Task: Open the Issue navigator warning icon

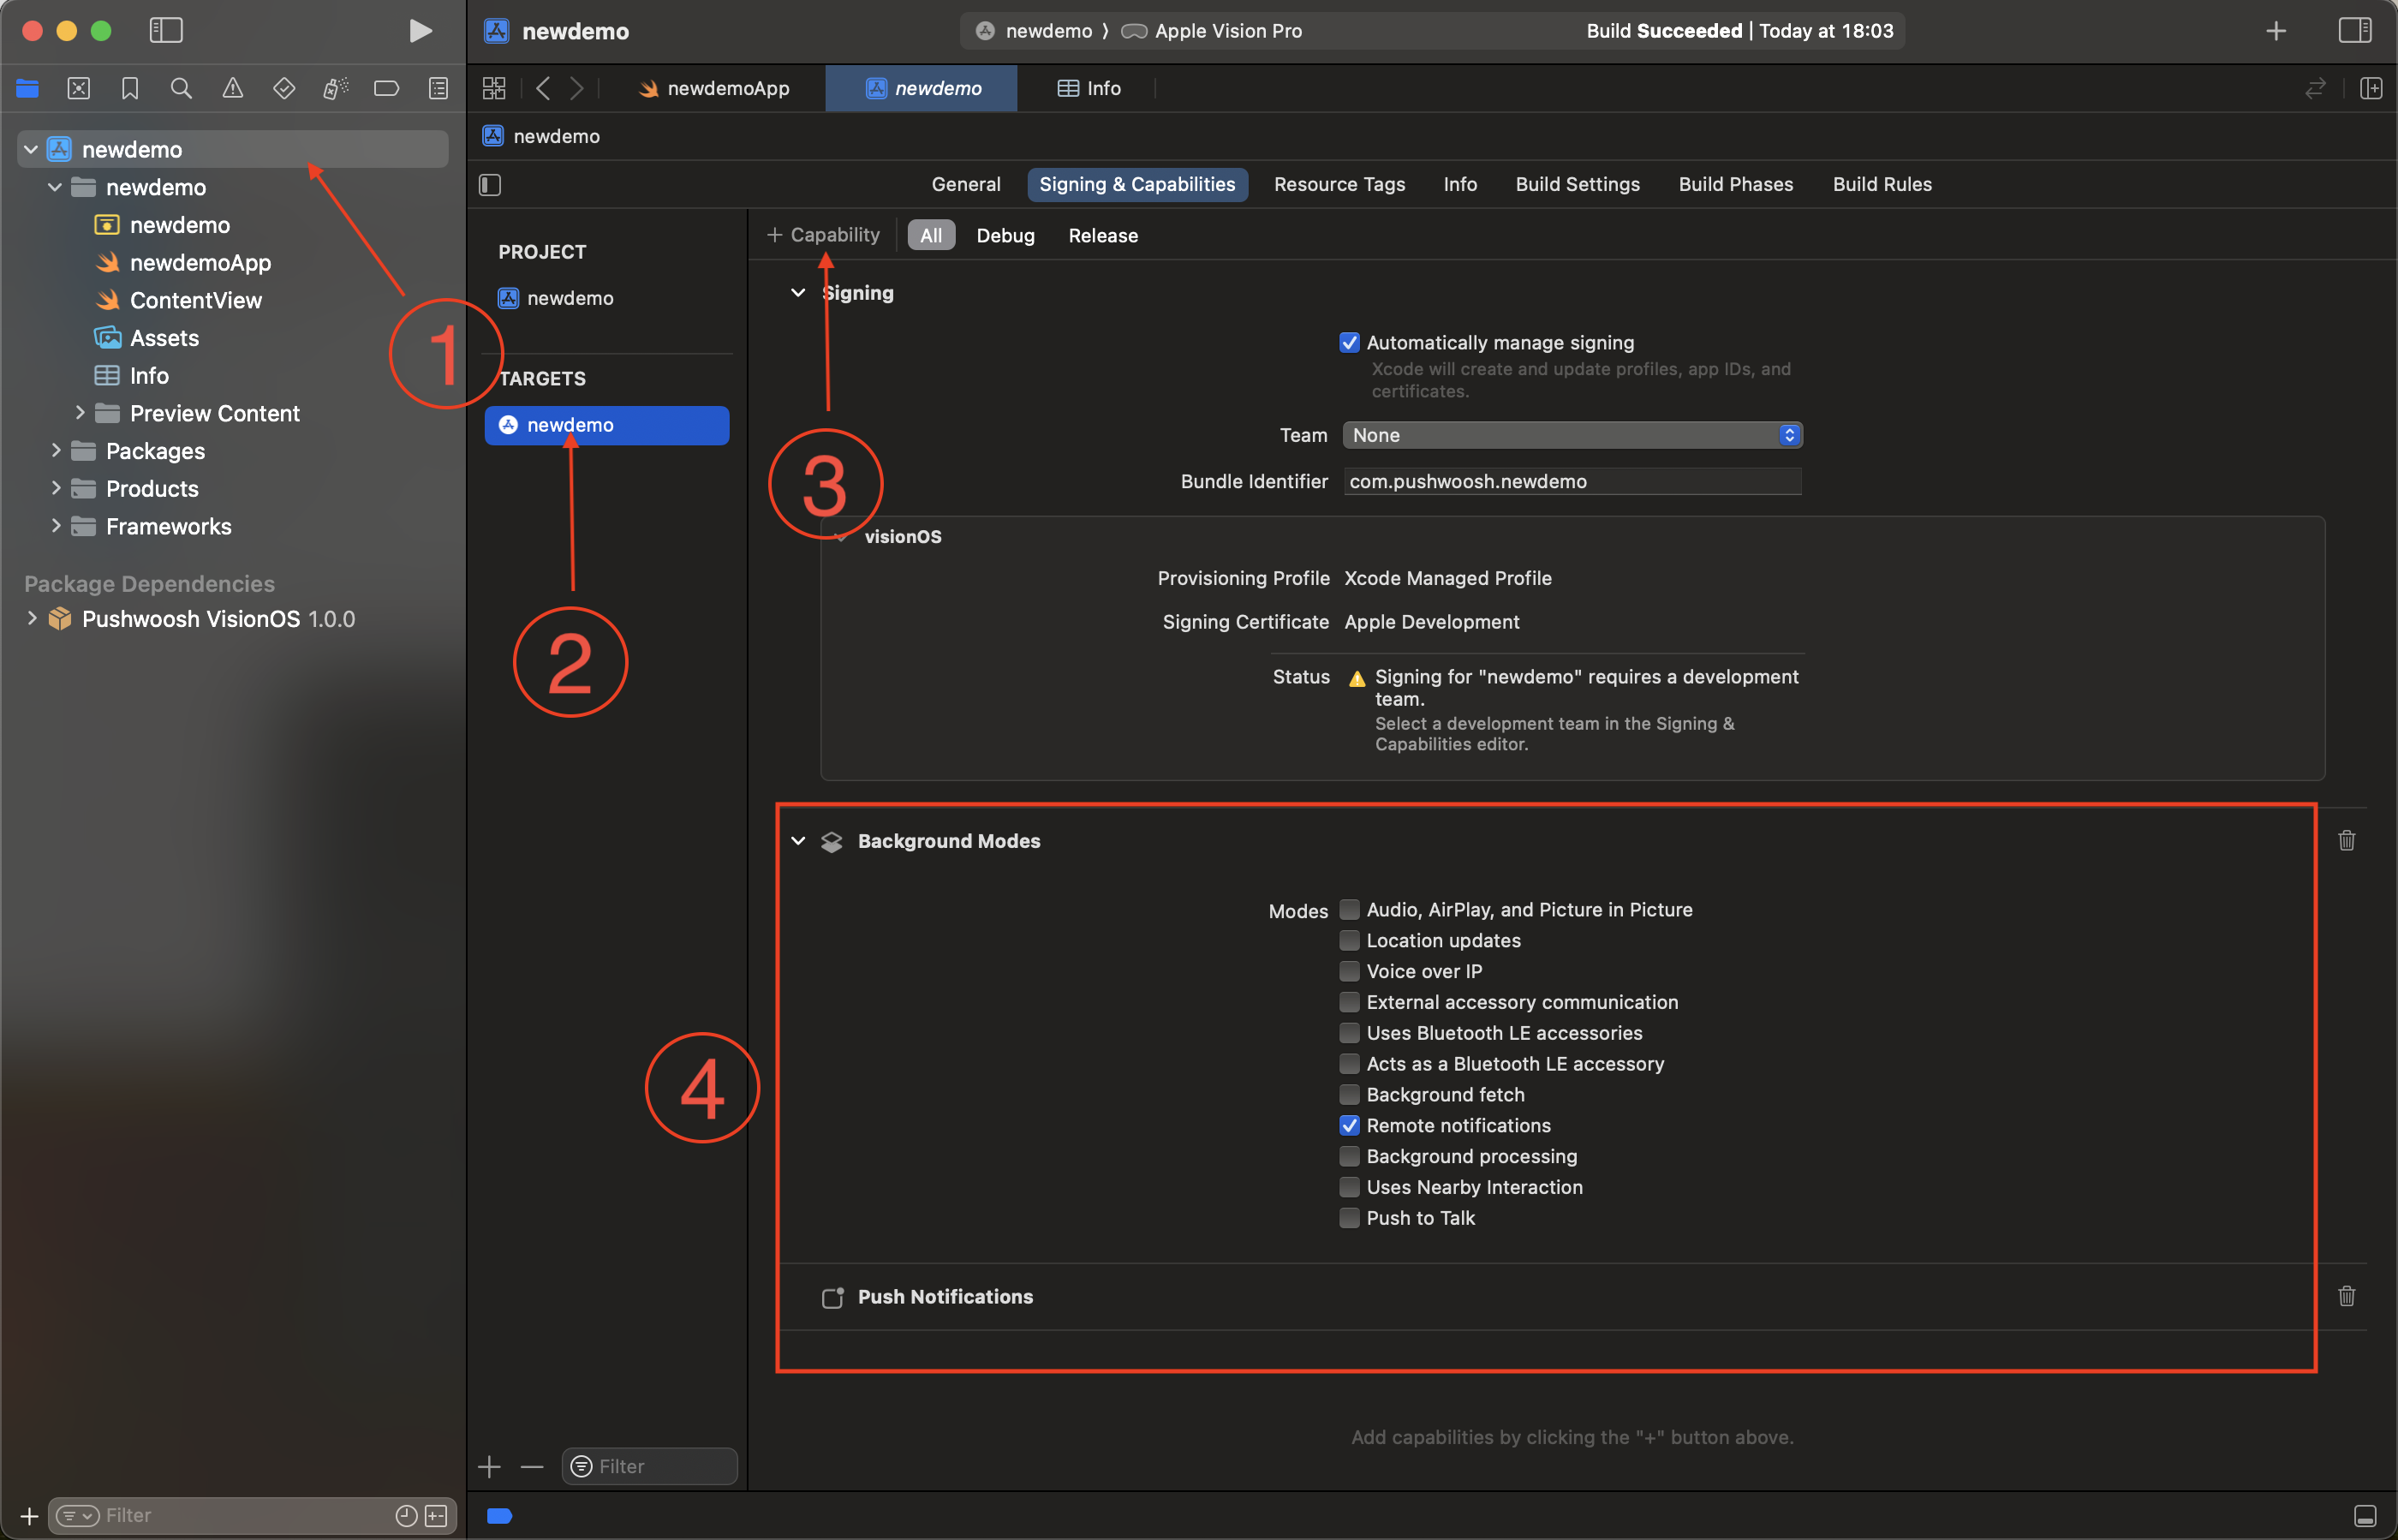Action: click(232, 88)
